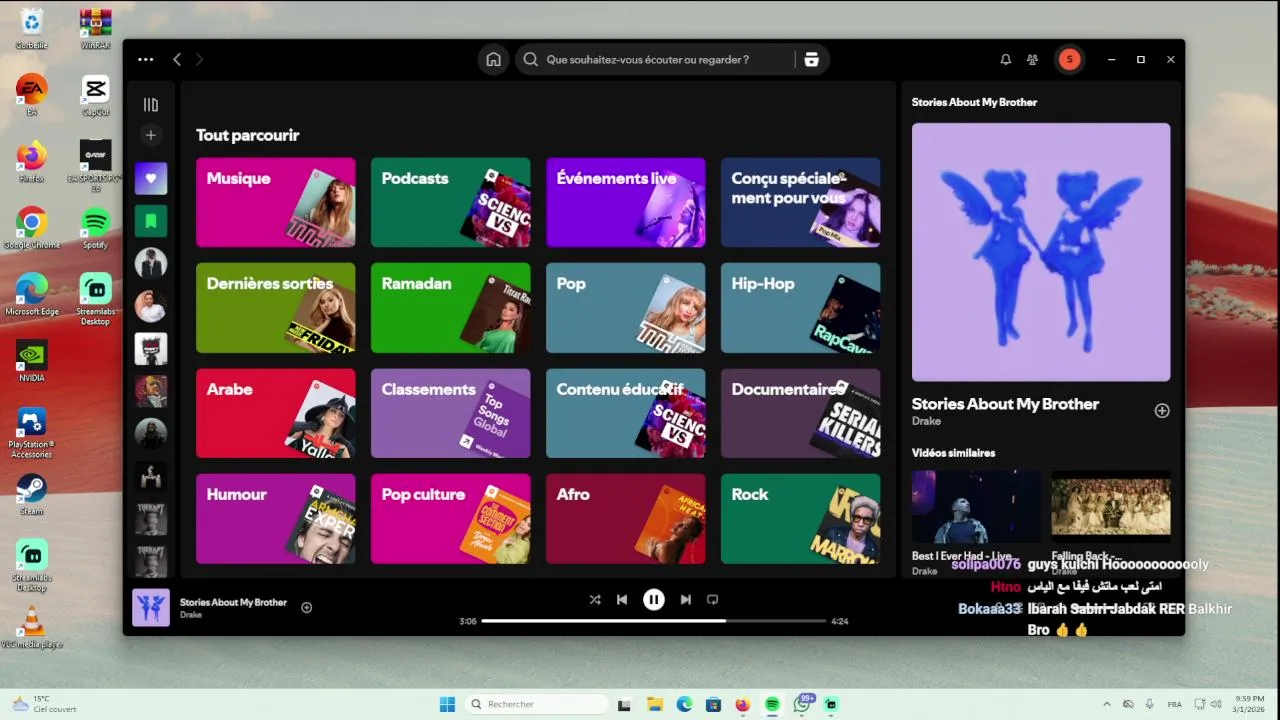Open Drake link under panel song title
The width and height of the screenshot is (1280, 720).
[x=926, y=422]
